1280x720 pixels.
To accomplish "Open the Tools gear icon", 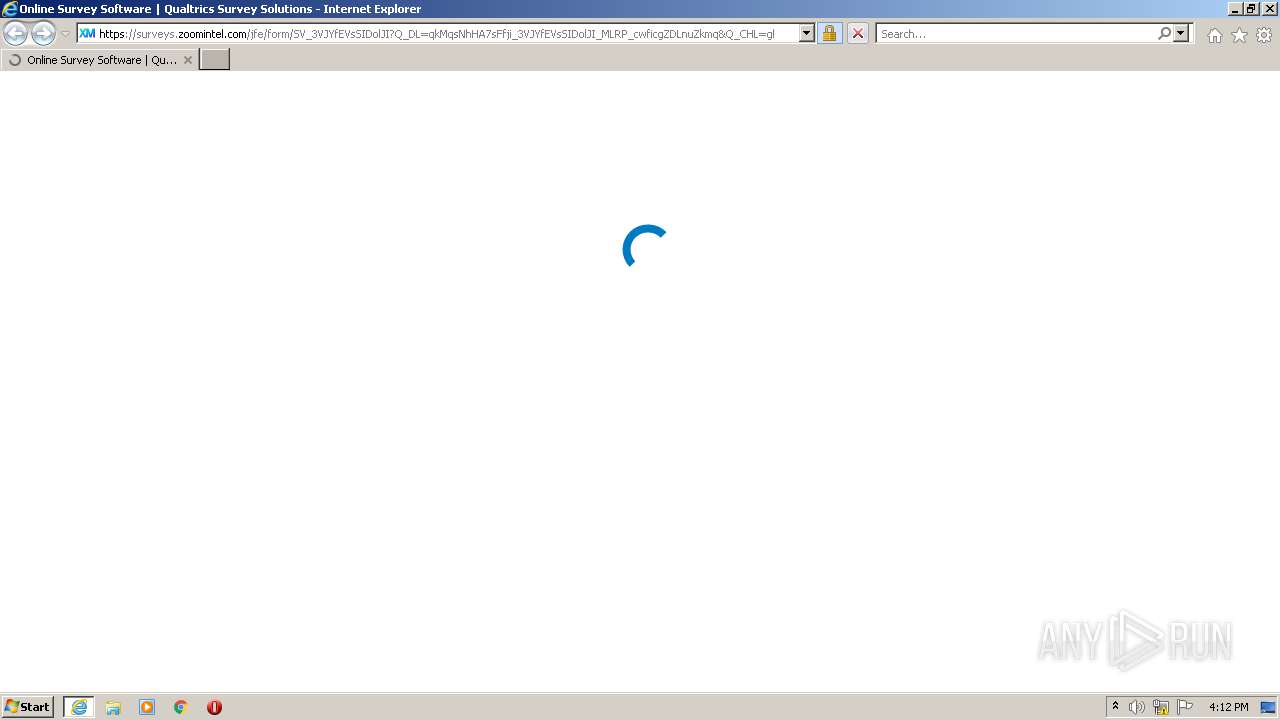I will click(1264, 35).
